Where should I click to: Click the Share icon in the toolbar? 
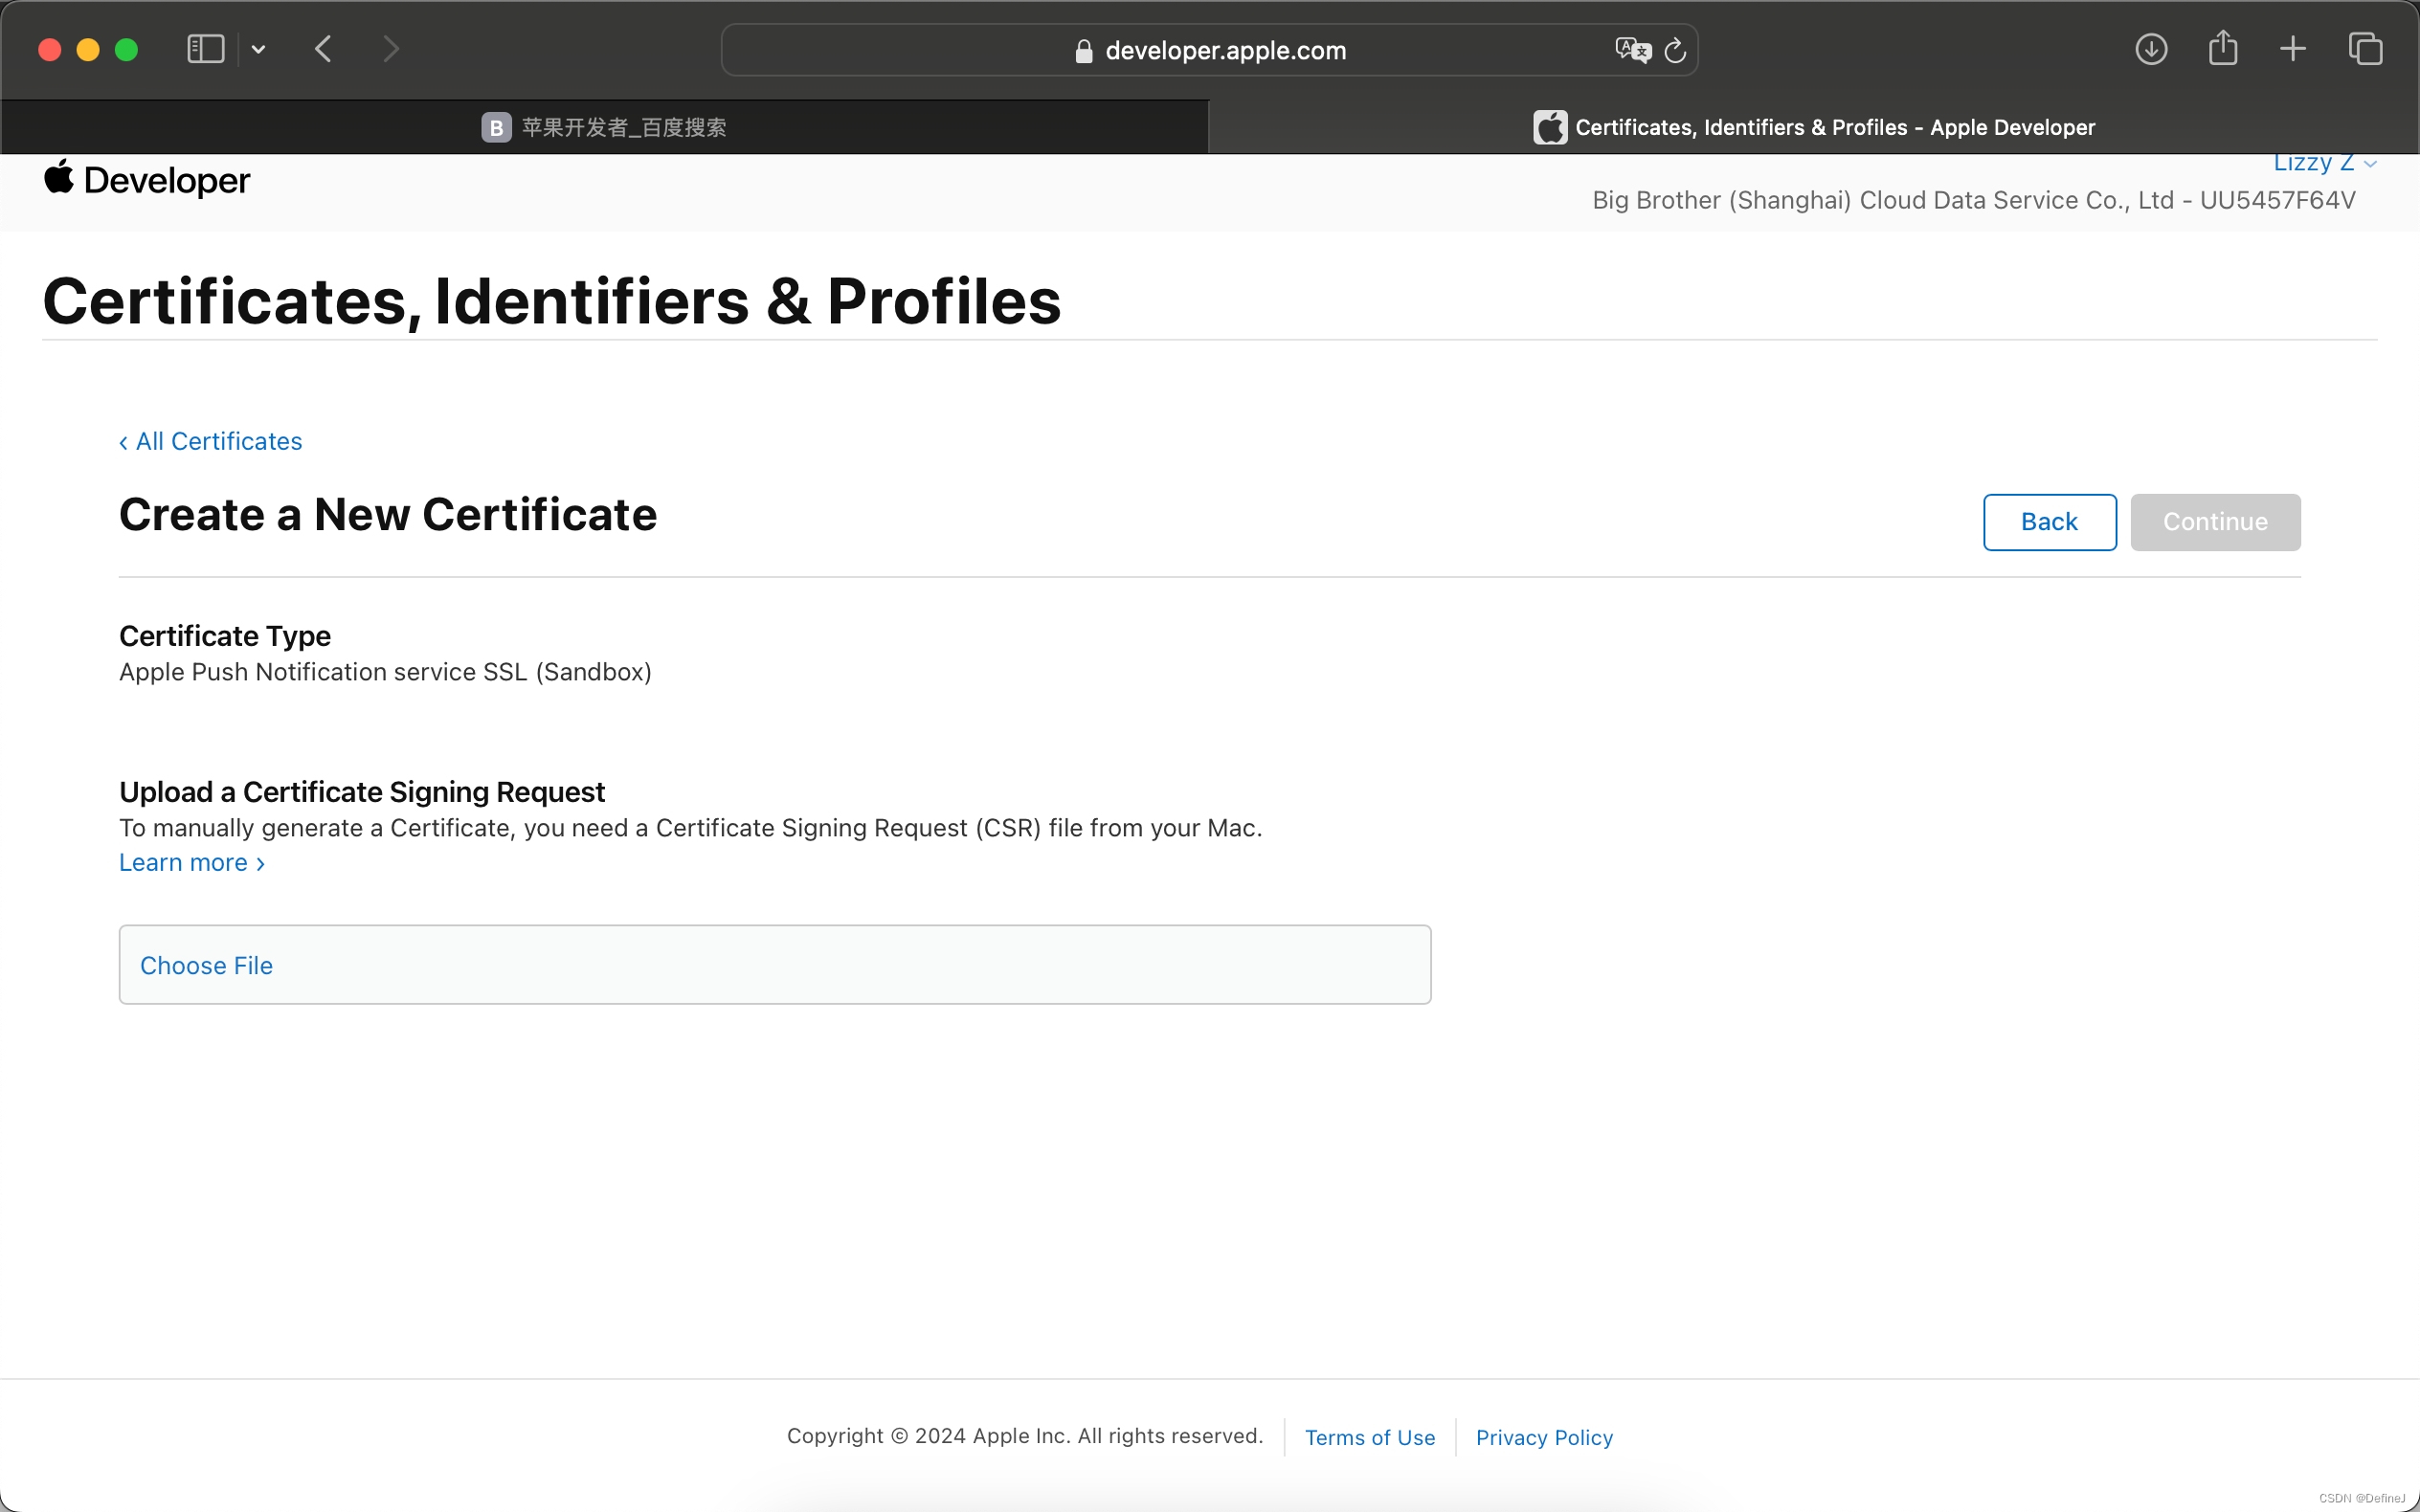2222,48
